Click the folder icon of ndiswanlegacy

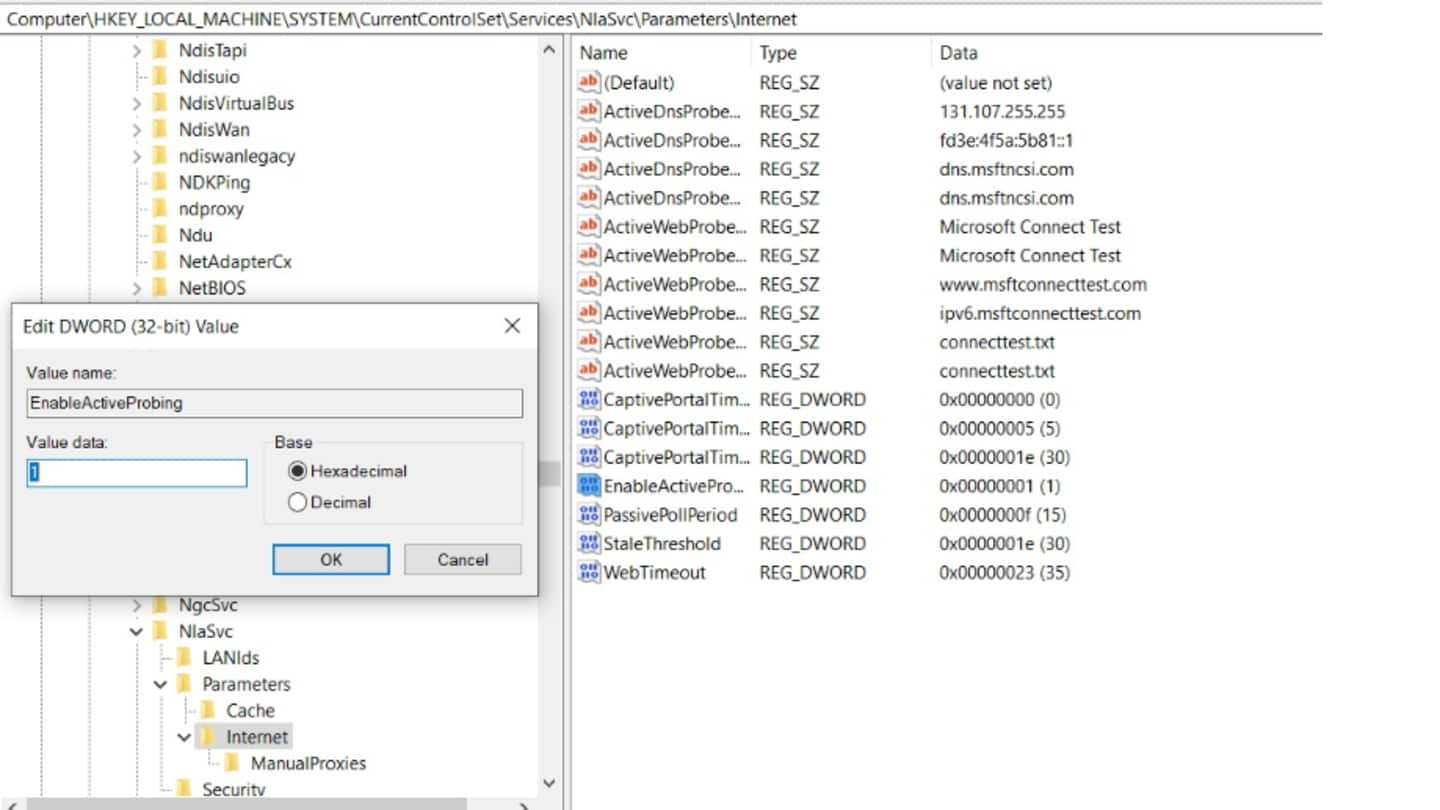(160, 156)
